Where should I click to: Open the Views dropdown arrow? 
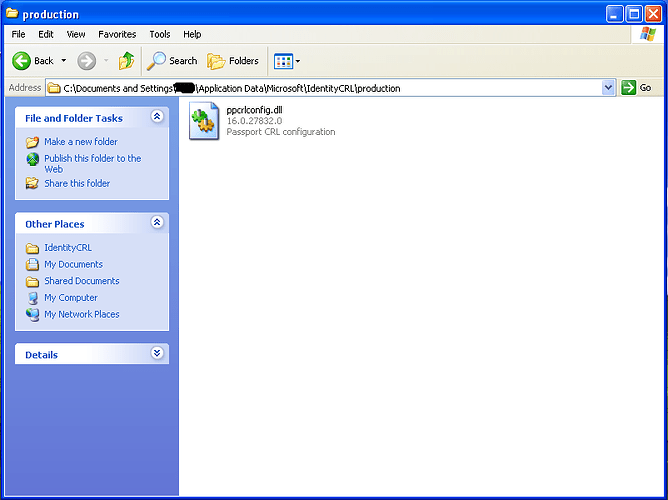click(x=298, y=61)
